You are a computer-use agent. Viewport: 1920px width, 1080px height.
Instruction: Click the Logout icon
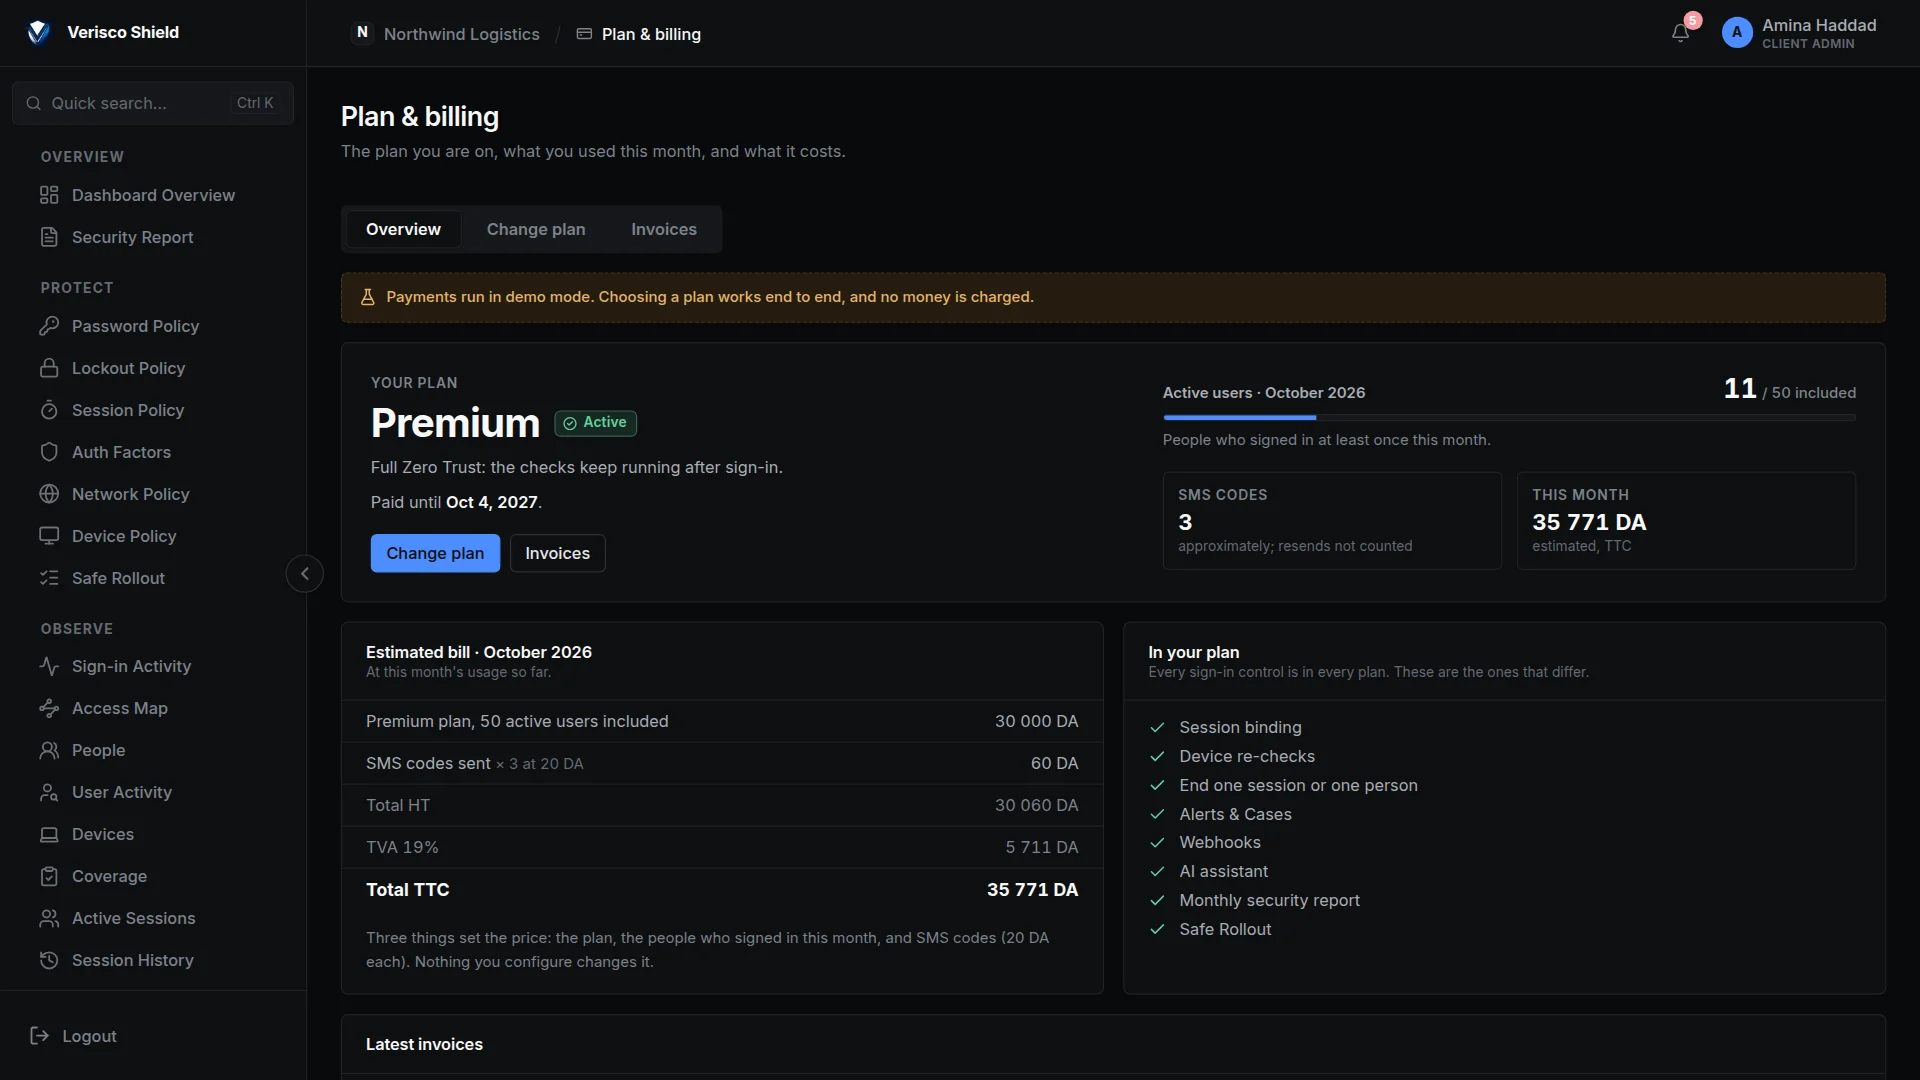click(40, 1036)
